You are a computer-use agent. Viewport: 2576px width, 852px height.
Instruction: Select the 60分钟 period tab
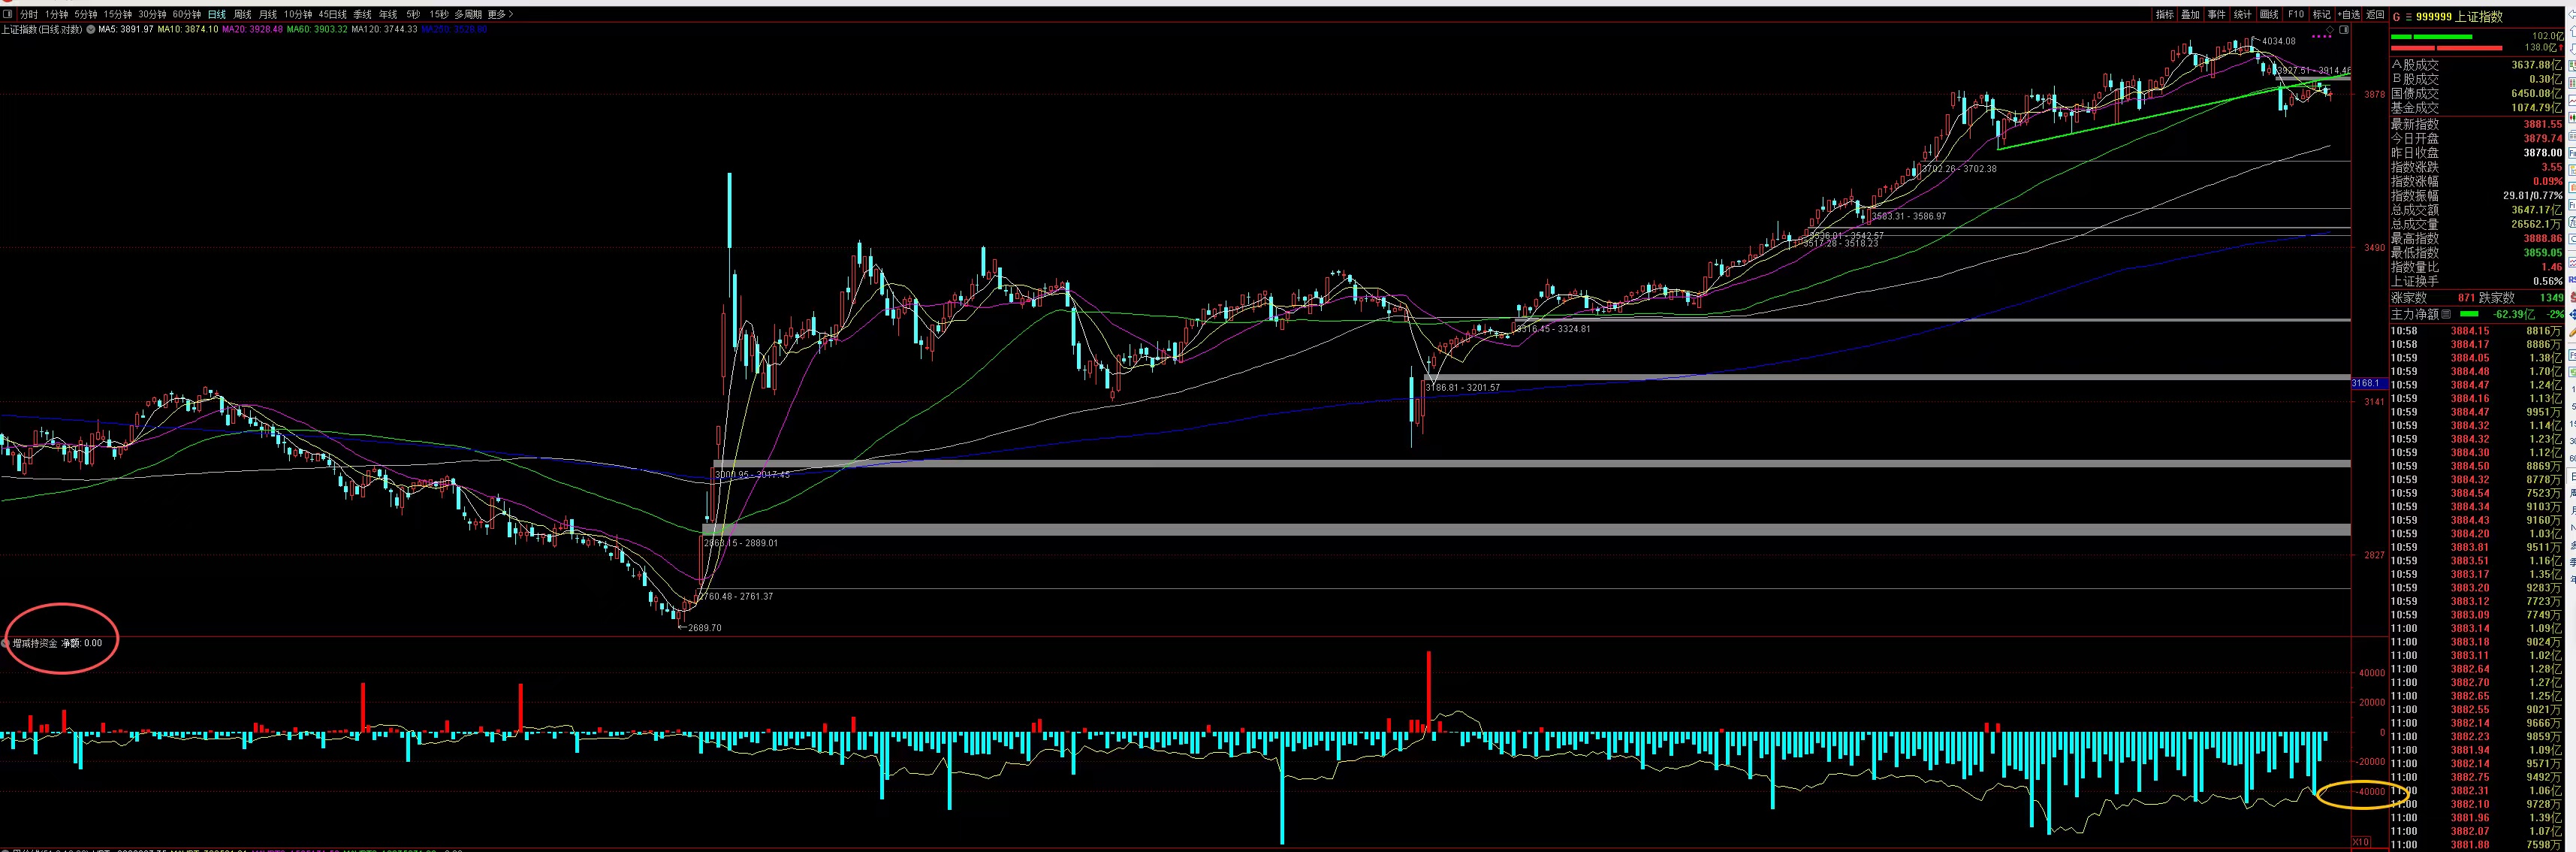pos(186,14)
